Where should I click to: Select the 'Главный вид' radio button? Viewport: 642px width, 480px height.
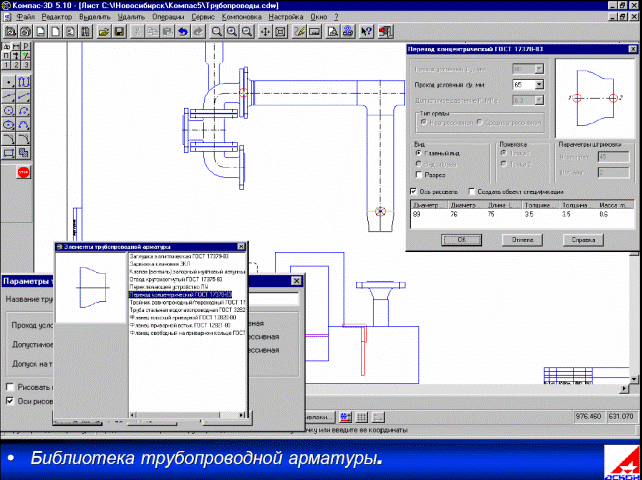[x=418, y=153]
